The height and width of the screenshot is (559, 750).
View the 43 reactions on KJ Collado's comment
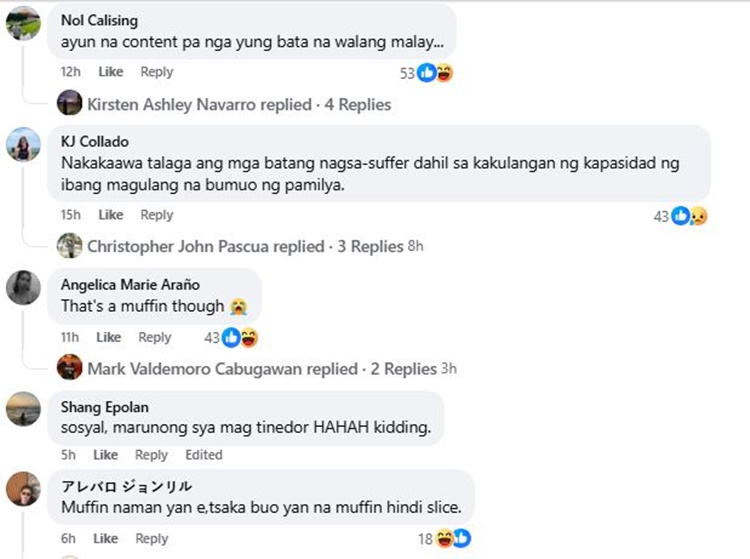click(681, 216)
